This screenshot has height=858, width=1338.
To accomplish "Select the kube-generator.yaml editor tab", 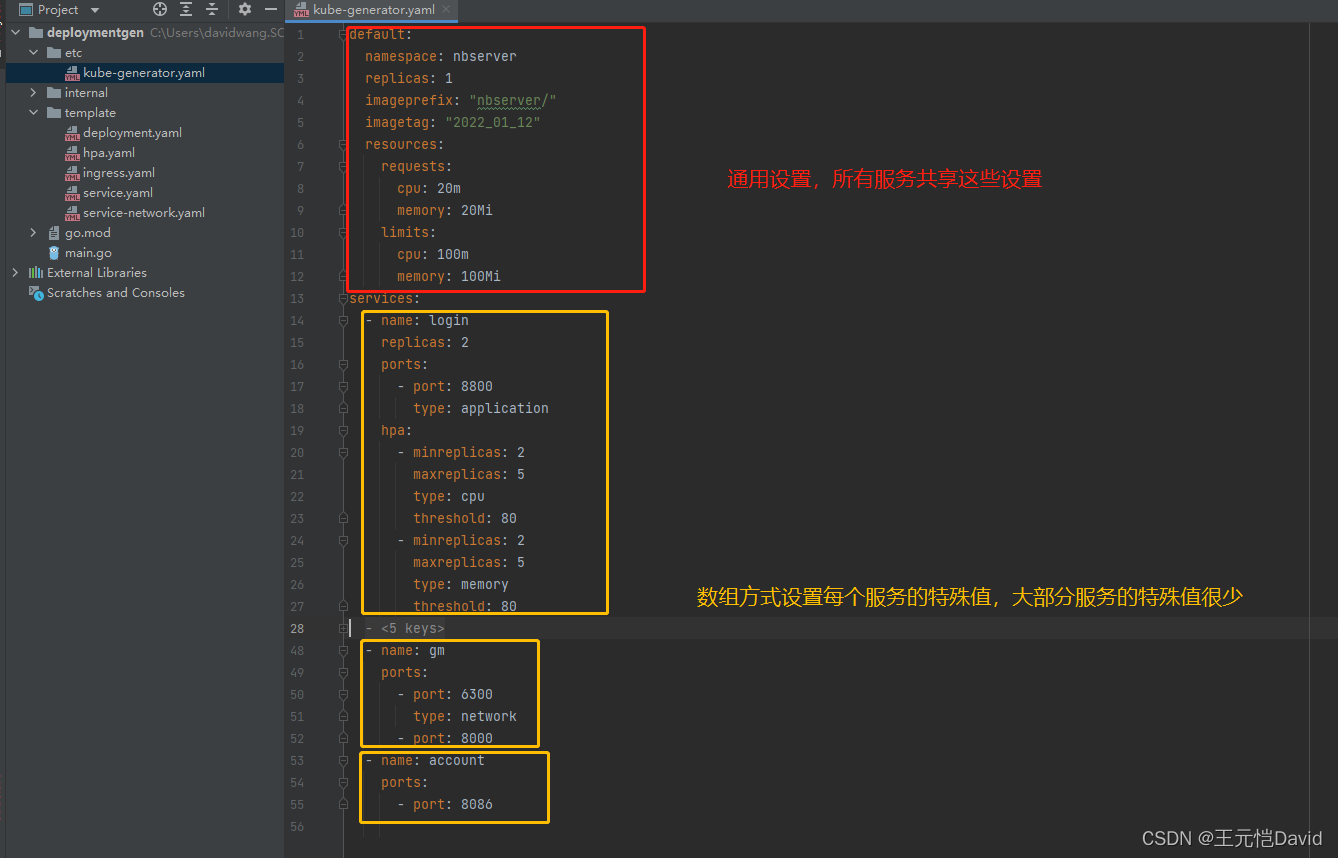I will click(x=372, y=10).
